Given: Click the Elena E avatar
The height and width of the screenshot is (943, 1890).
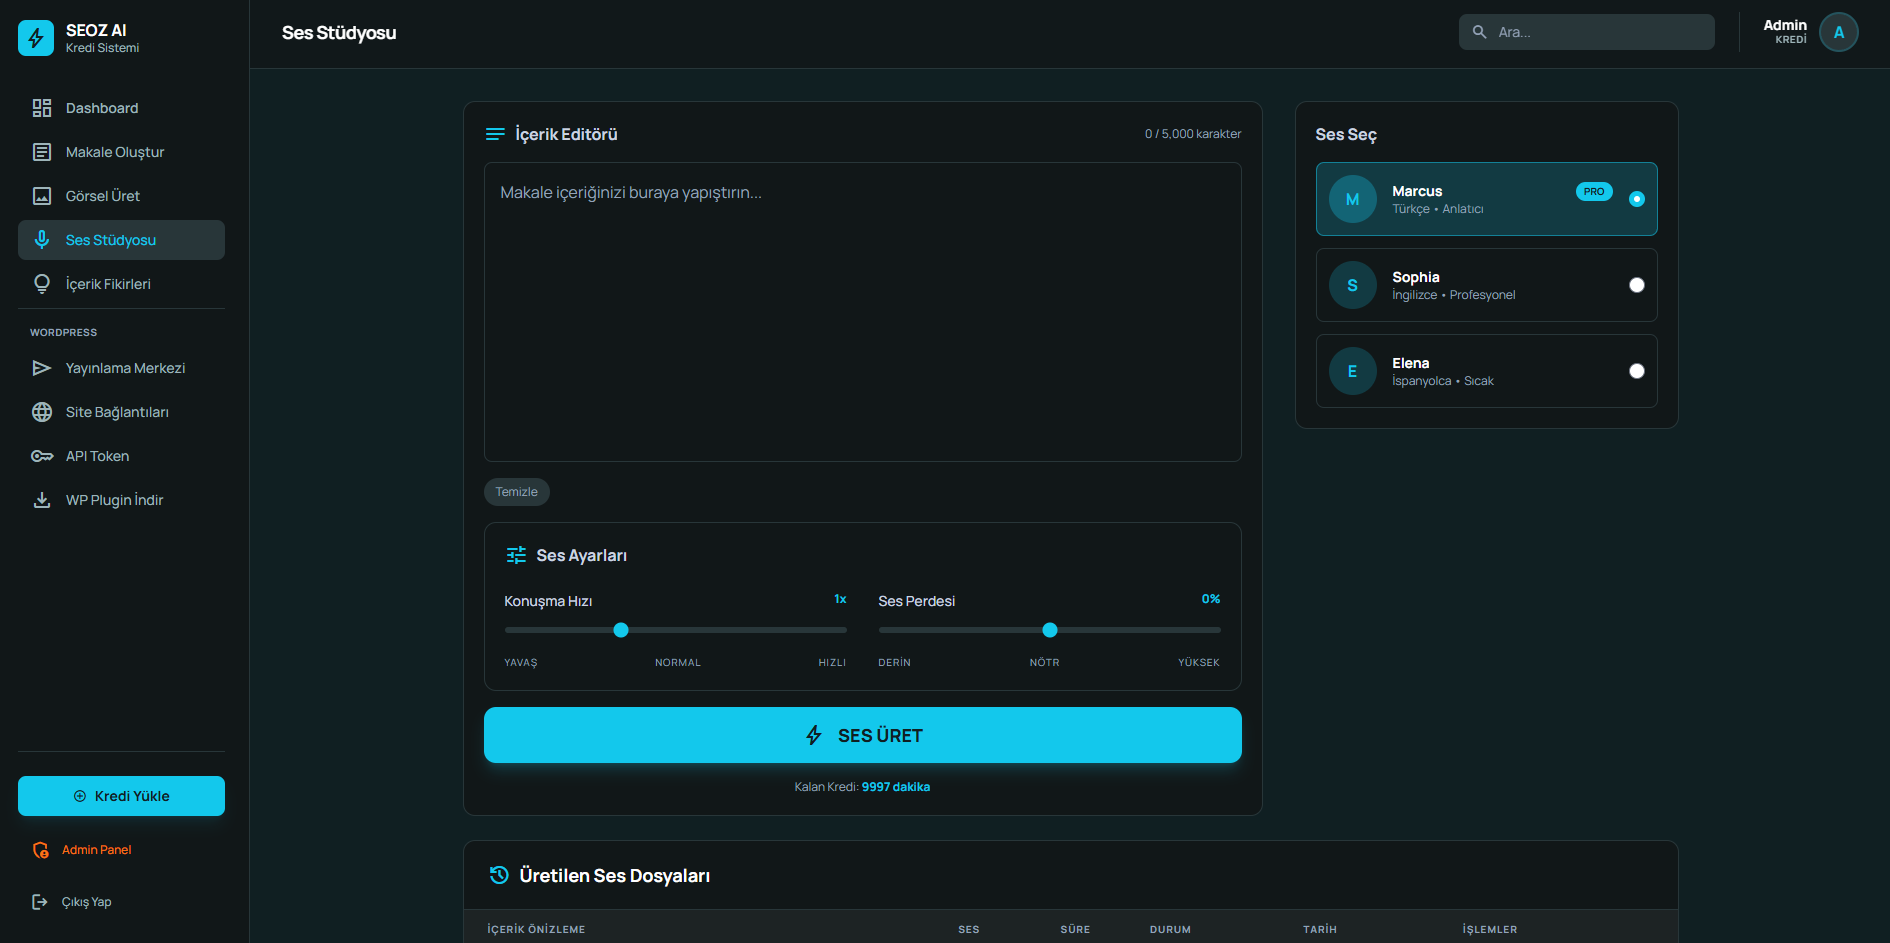Looking at the screenshot, I should pos(1353,371).
